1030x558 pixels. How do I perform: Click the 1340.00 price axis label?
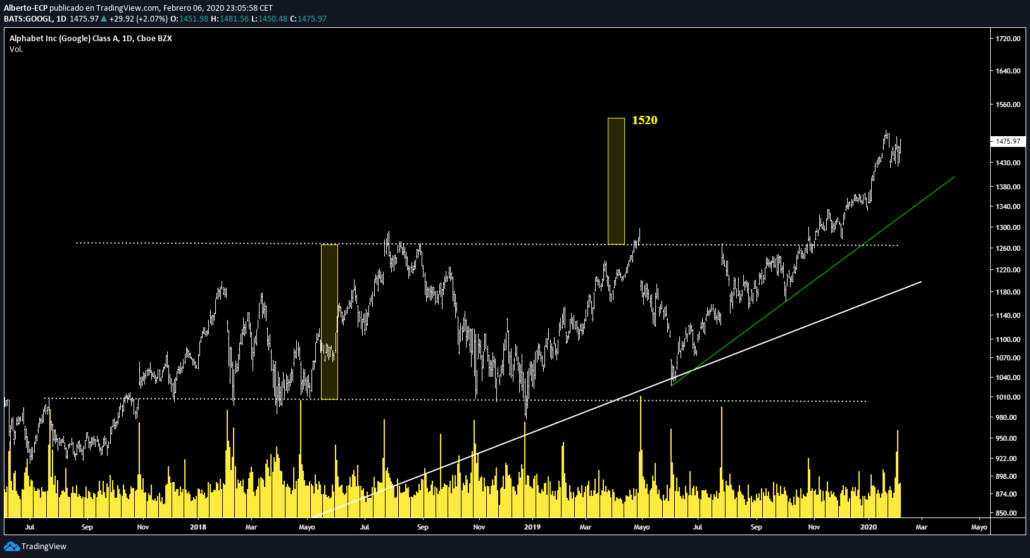click(x=1008, y=206)
